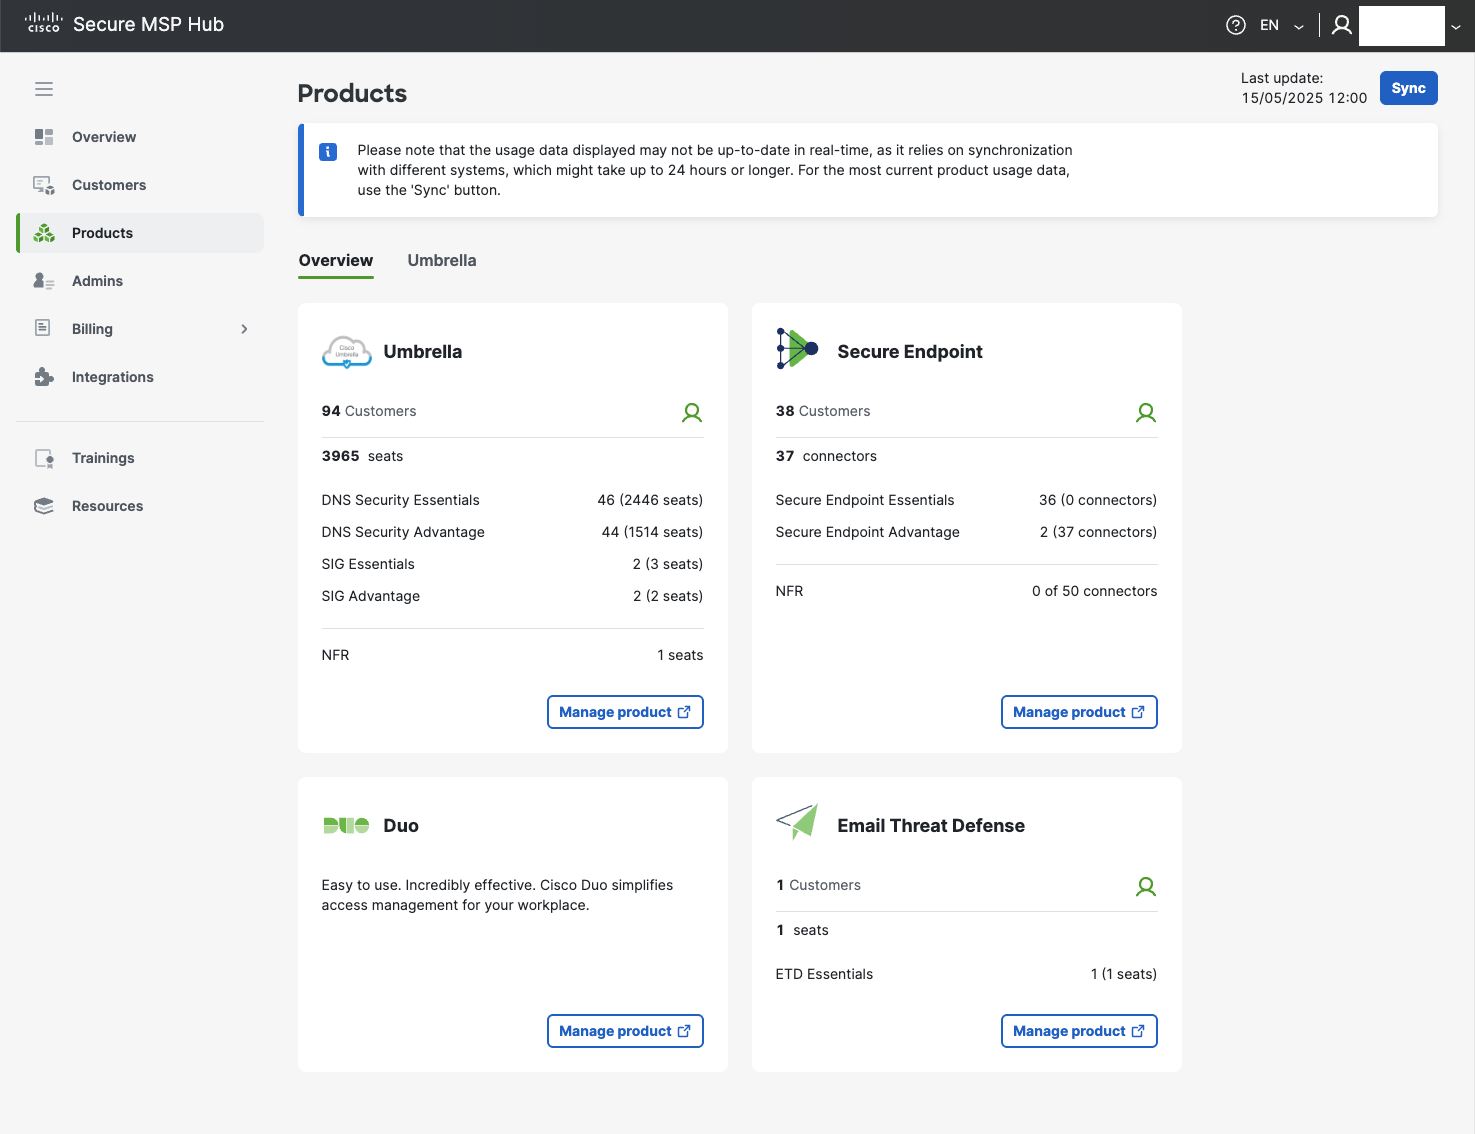Click the Admins icon in sidebar
Screen dimensions: 1475x1134
pos(44,281)
